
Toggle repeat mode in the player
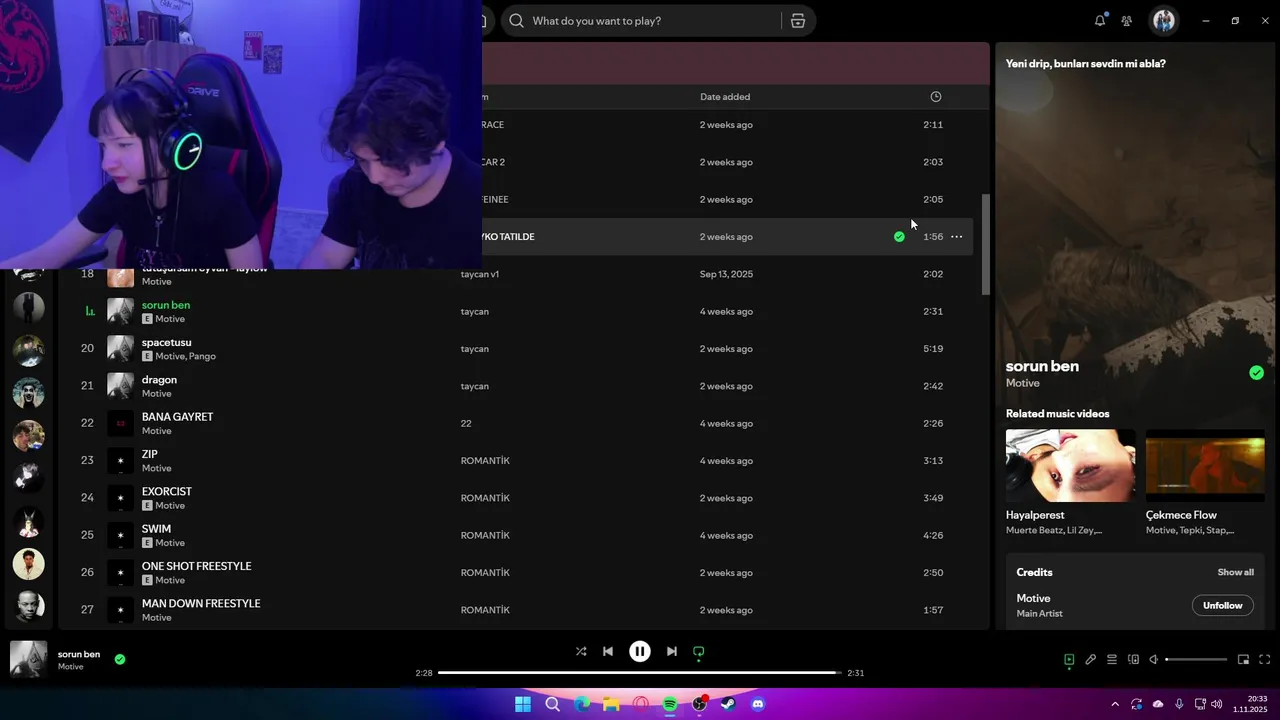[x=699, y=651]
